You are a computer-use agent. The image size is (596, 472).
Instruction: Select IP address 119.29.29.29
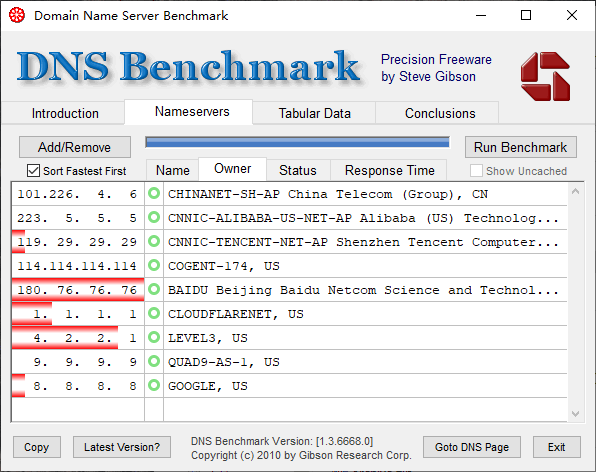tap(77, 242)
